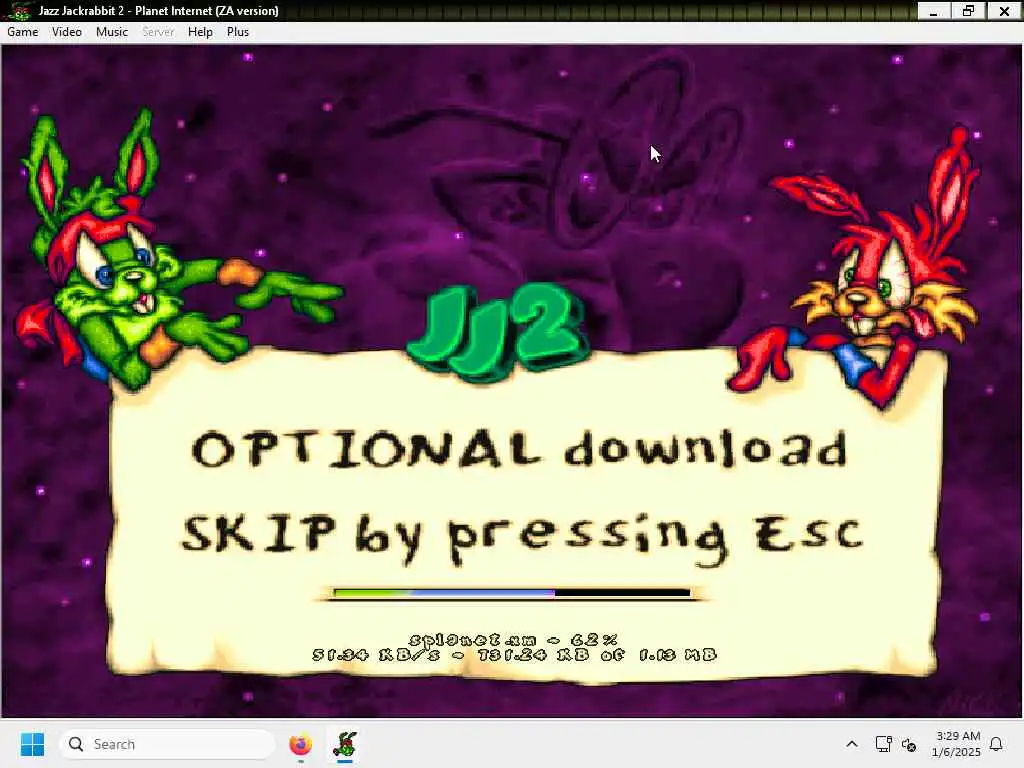Open the notifications bell icon

tap(996, 744)
